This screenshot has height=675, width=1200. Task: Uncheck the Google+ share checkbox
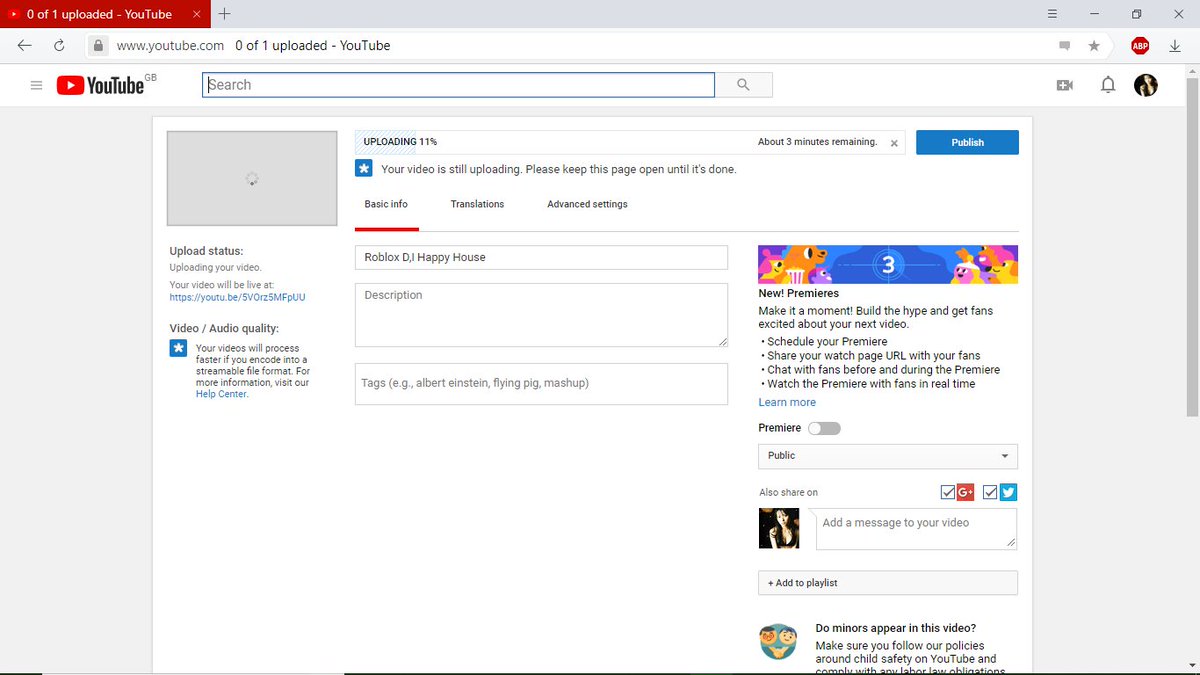click(x=948, y=492)
